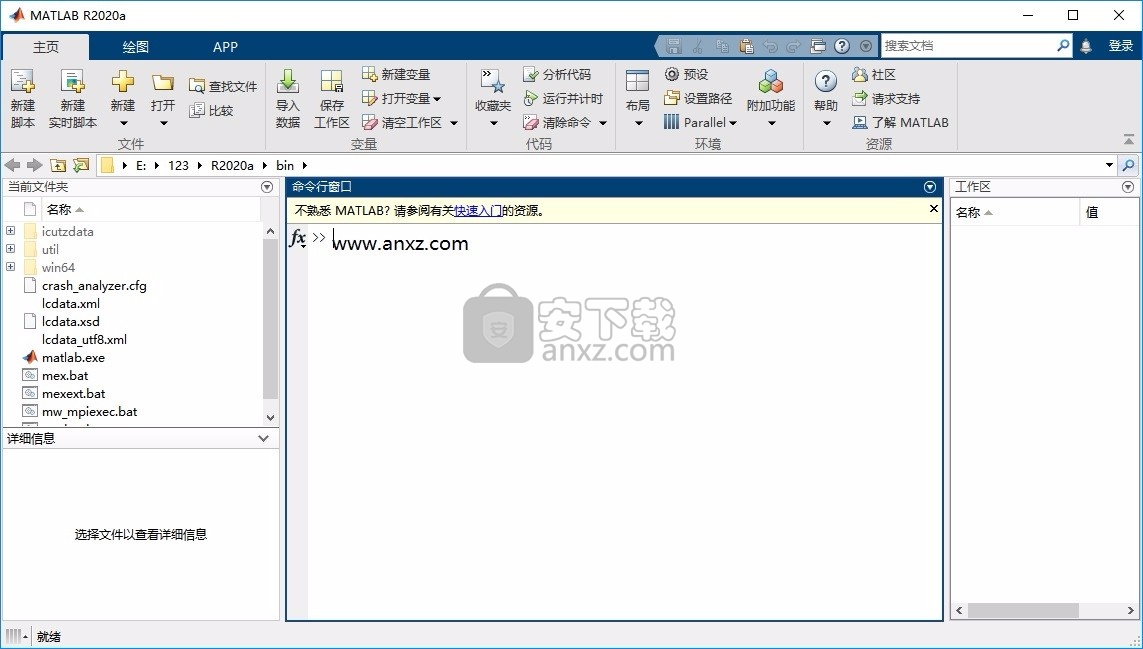This screenshot has width=1143, height=649.
Task: Expand the win64 folder
Action: pyautogui.click(x=11, y=267)
